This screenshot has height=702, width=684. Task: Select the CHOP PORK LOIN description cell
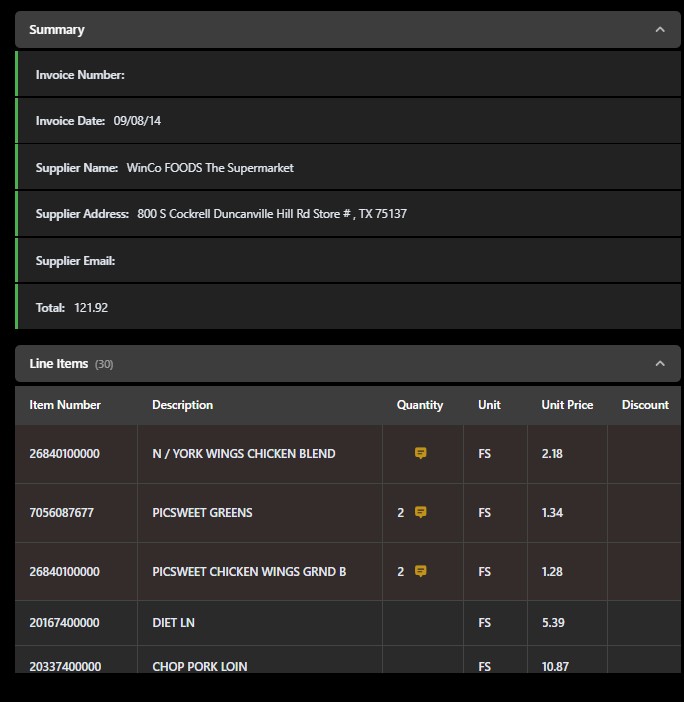(260, 659)
